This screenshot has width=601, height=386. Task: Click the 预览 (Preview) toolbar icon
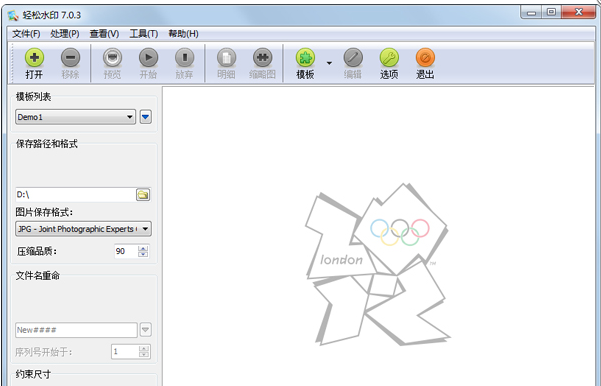coord(112,58)
